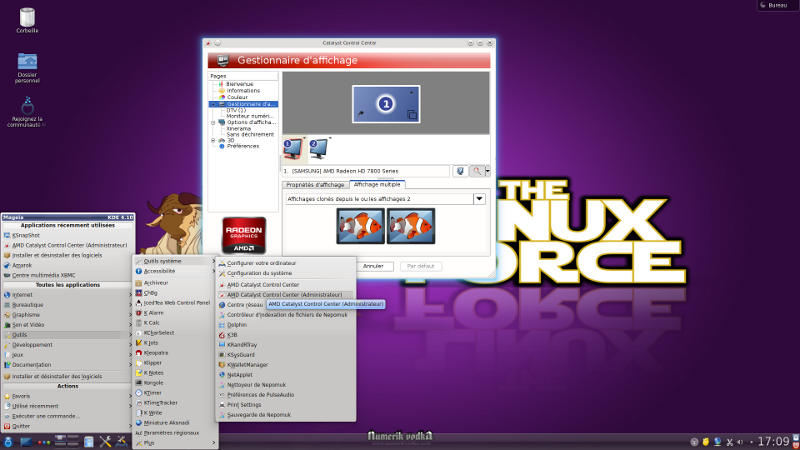Click the Annuler button
Screen dimensions: 800x450
click(x=373, y=266)
